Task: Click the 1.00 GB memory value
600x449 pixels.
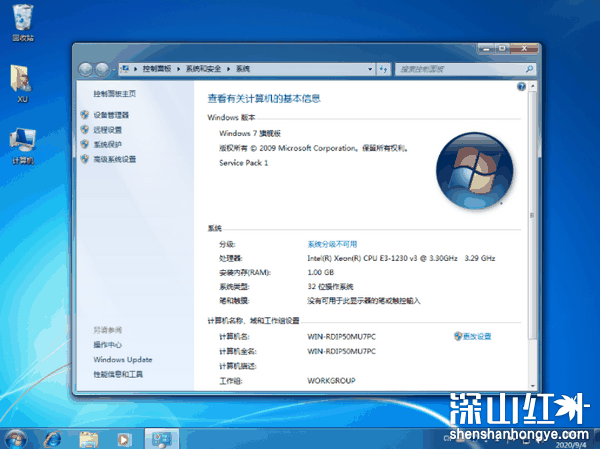Action: (321, 273)
